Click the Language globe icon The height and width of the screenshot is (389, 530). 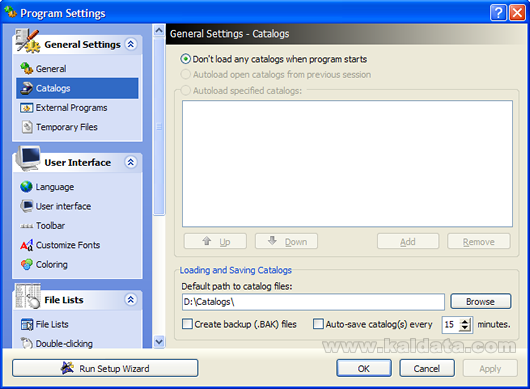(26, 187)
